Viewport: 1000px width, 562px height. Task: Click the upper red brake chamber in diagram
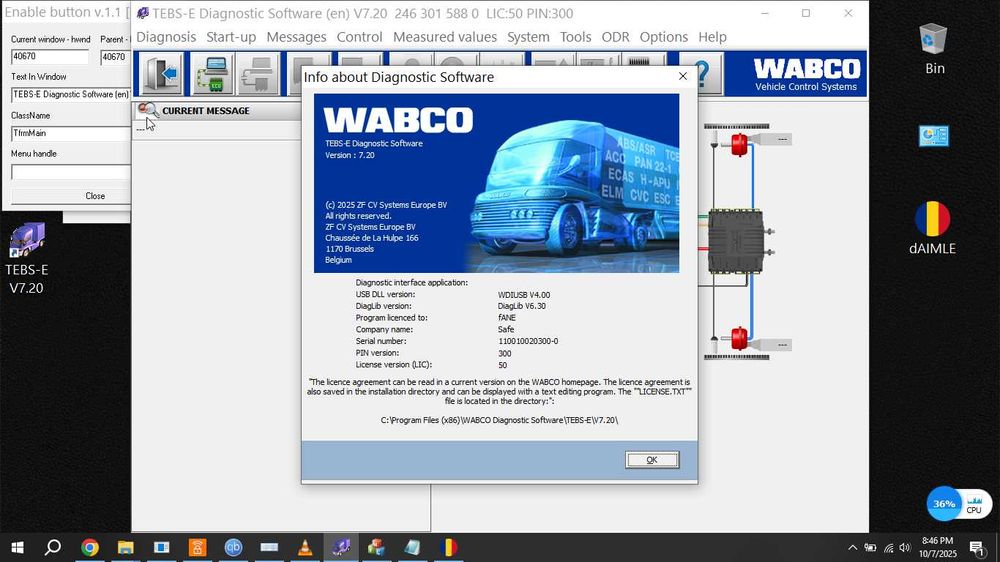[739, 145]
